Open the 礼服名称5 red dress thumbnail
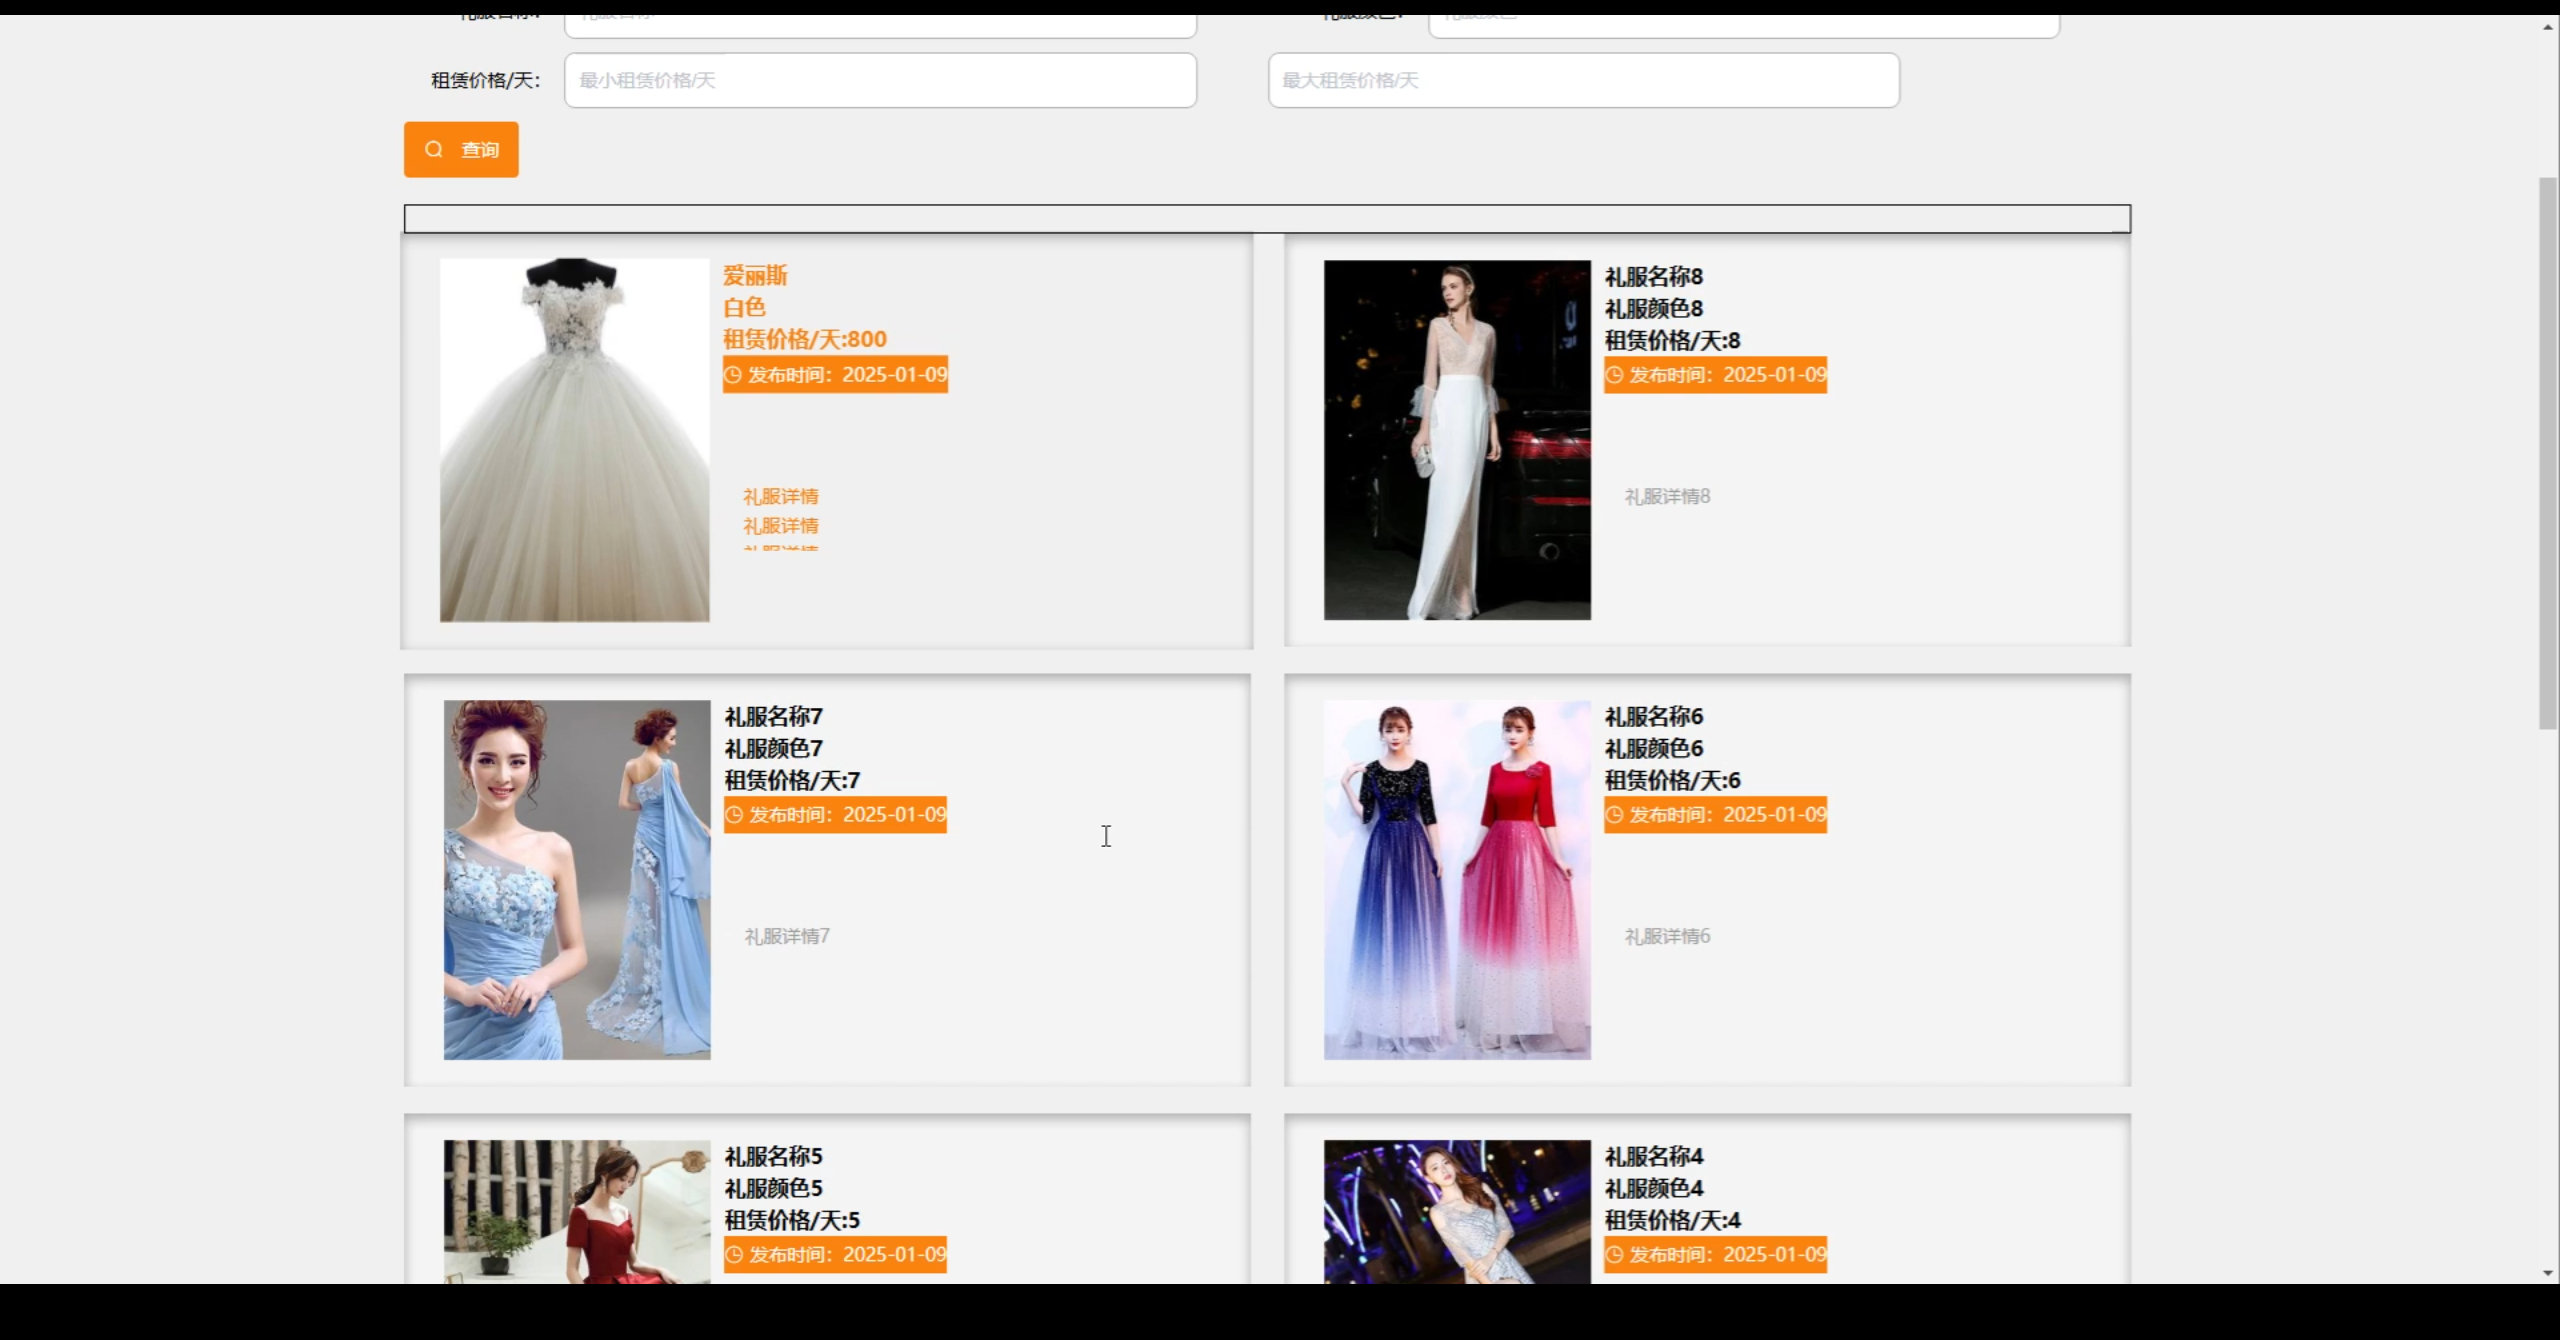Image resolution: width=2560 pixels, height=1340 pixels. pos(577,1211)
